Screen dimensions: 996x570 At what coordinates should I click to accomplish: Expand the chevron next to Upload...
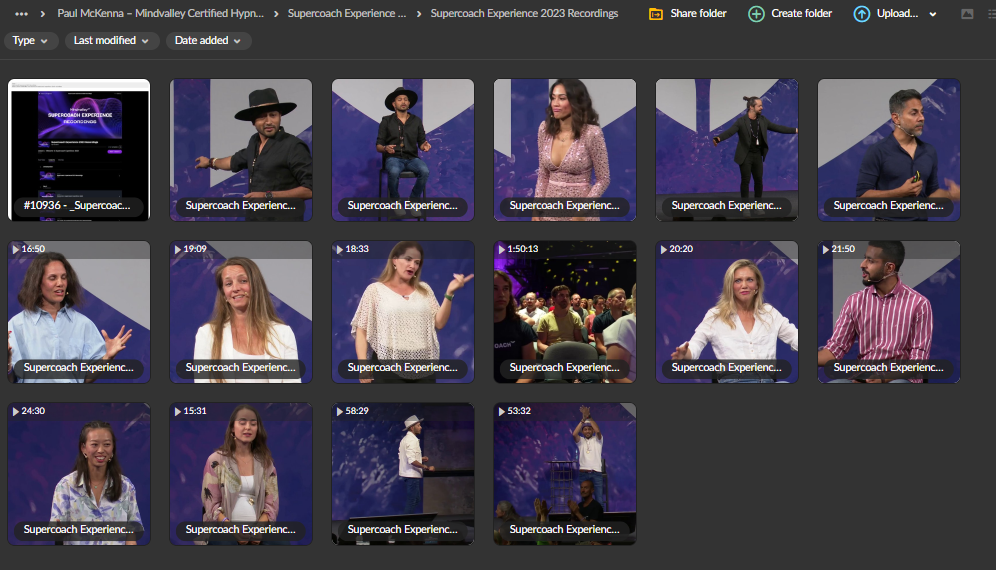click(932, 14)
